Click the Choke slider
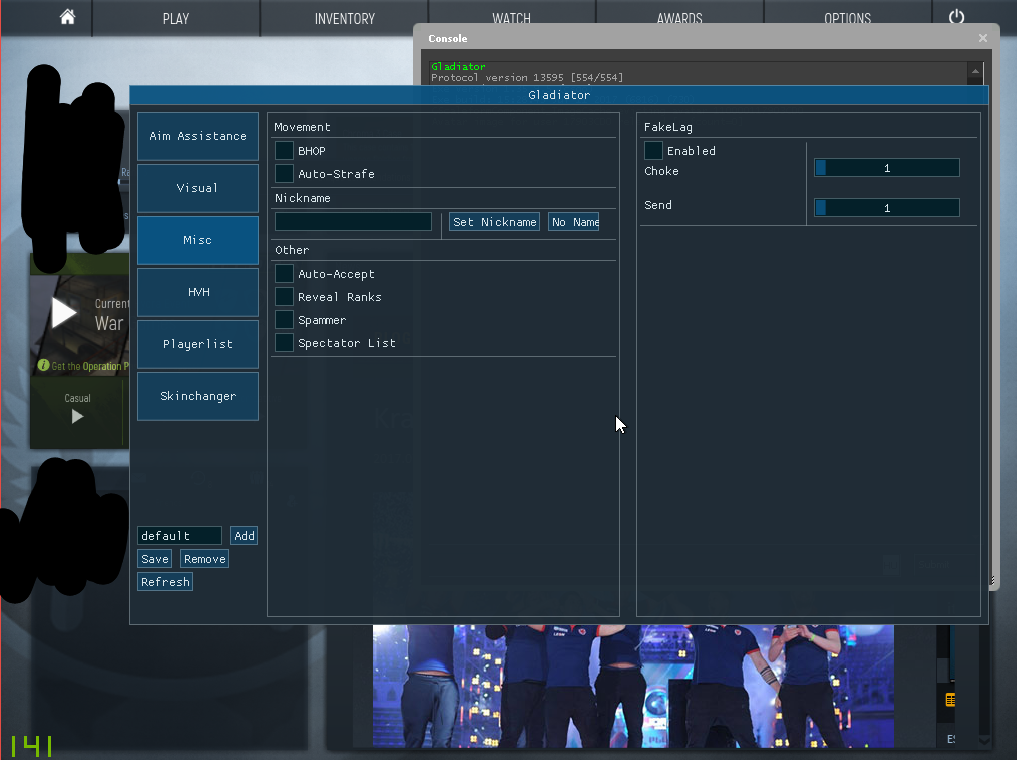The image size is (1017, 760). point(886,168)
